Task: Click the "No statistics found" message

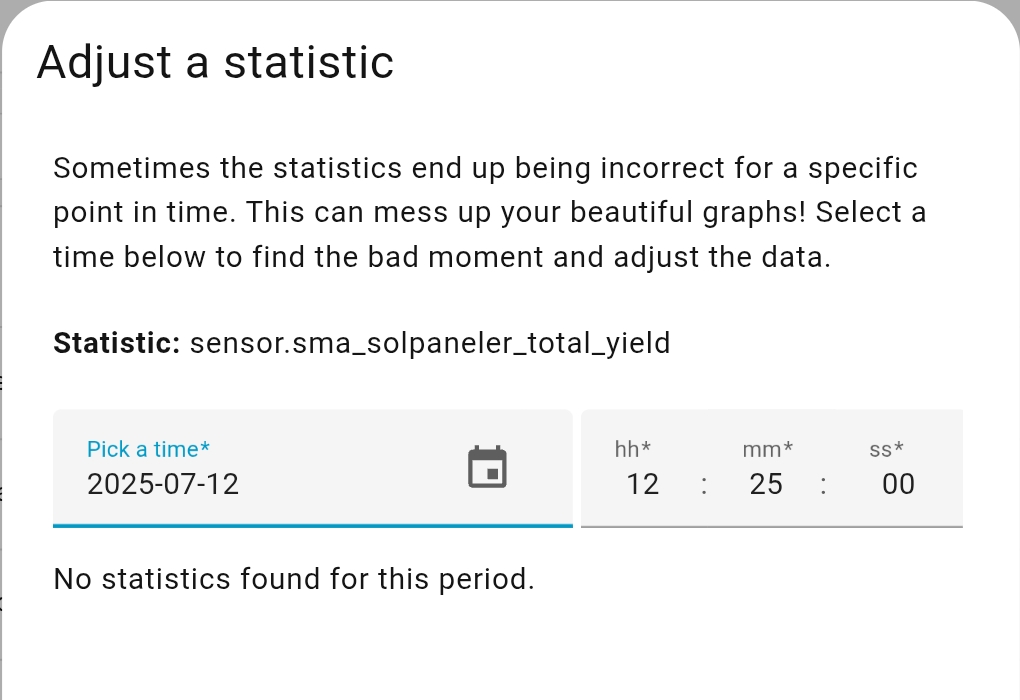Action: coord(294,579)
